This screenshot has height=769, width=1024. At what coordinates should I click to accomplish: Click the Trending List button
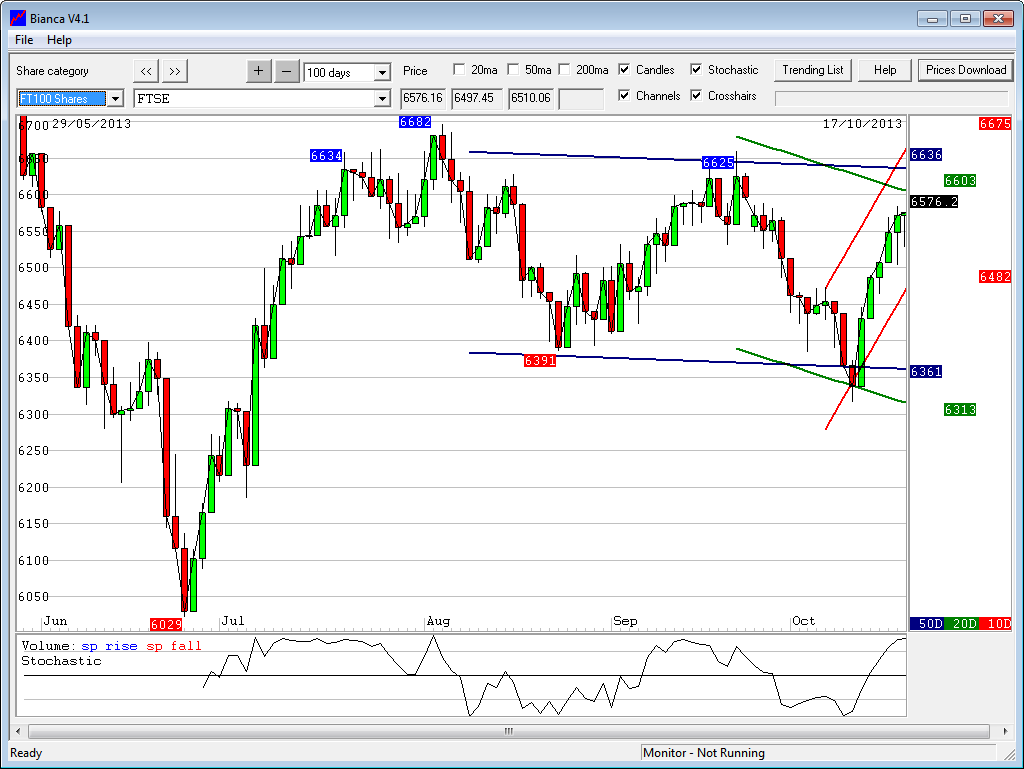point(812,70)
